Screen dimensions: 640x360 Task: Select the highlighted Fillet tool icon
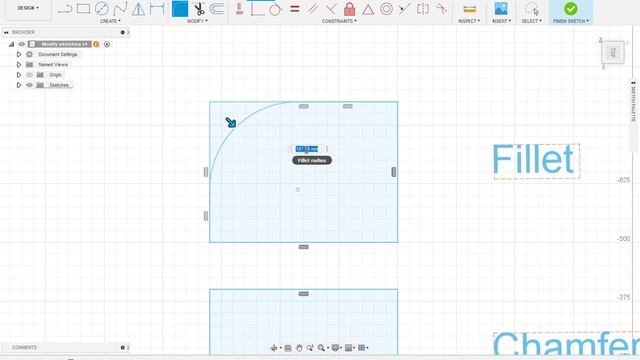[x=180, y=9]
